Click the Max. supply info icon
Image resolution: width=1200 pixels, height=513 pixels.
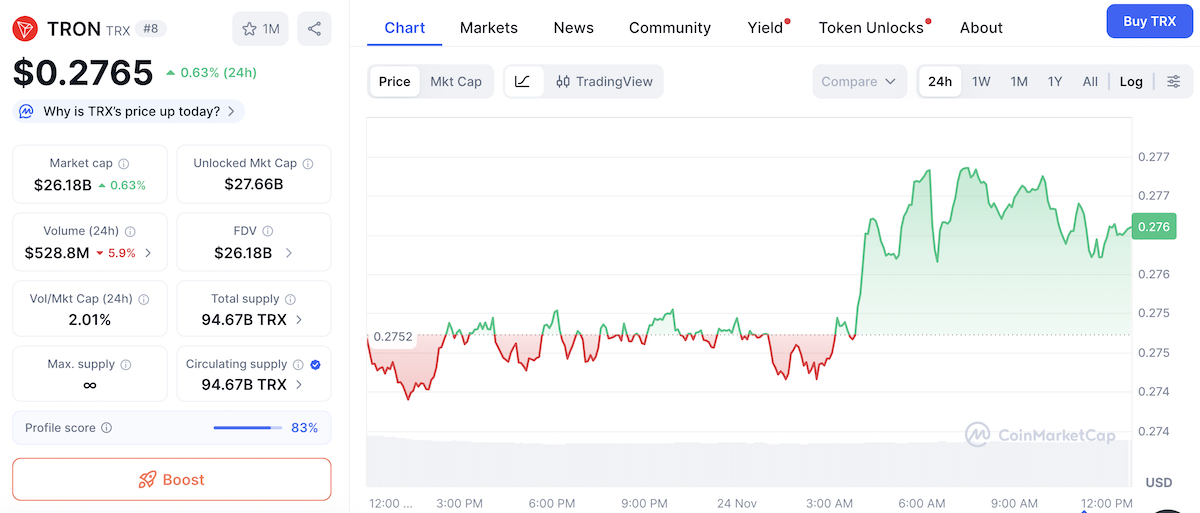pyautogui.click(x=126, y=365)
